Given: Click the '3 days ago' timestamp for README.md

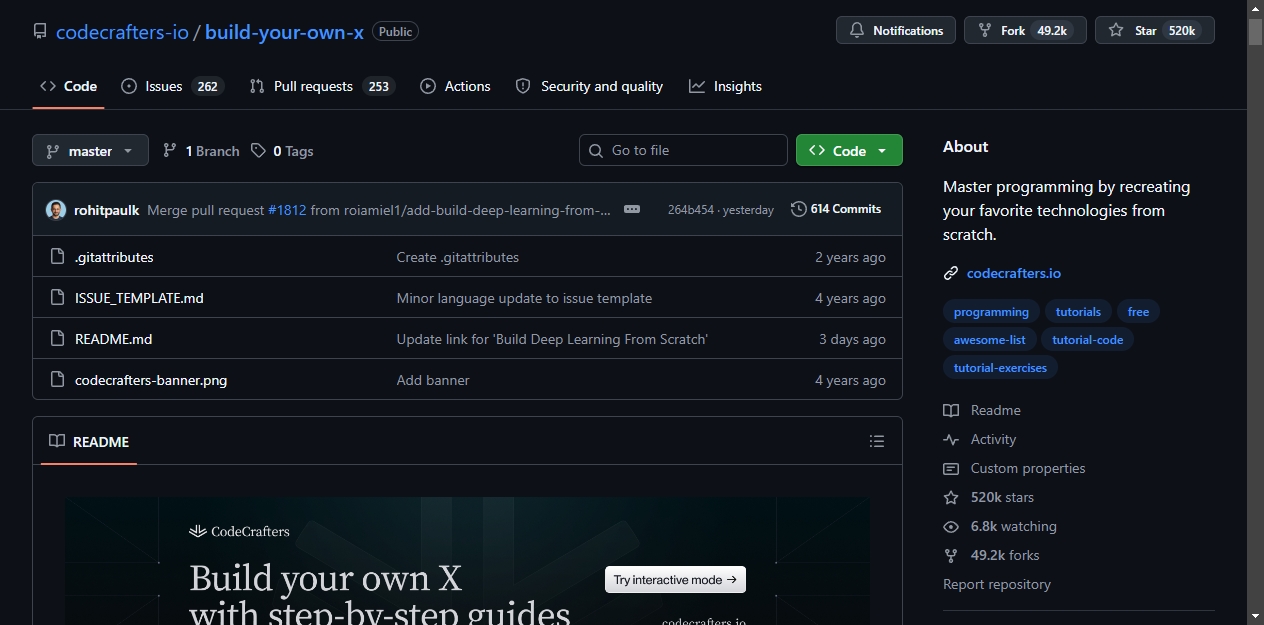Looking at the screenshot, I should coord(852,339).
